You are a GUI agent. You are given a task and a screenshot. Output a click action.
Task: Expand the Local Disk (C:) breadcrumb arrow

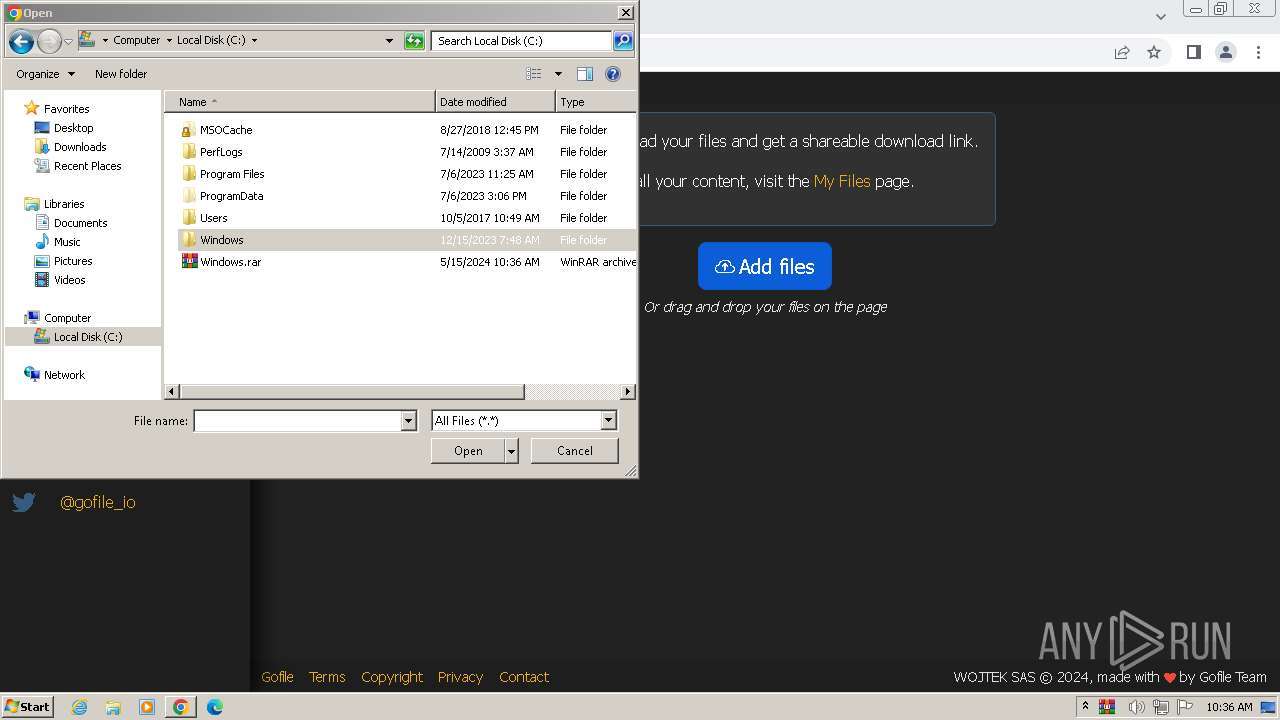[254, 41]
